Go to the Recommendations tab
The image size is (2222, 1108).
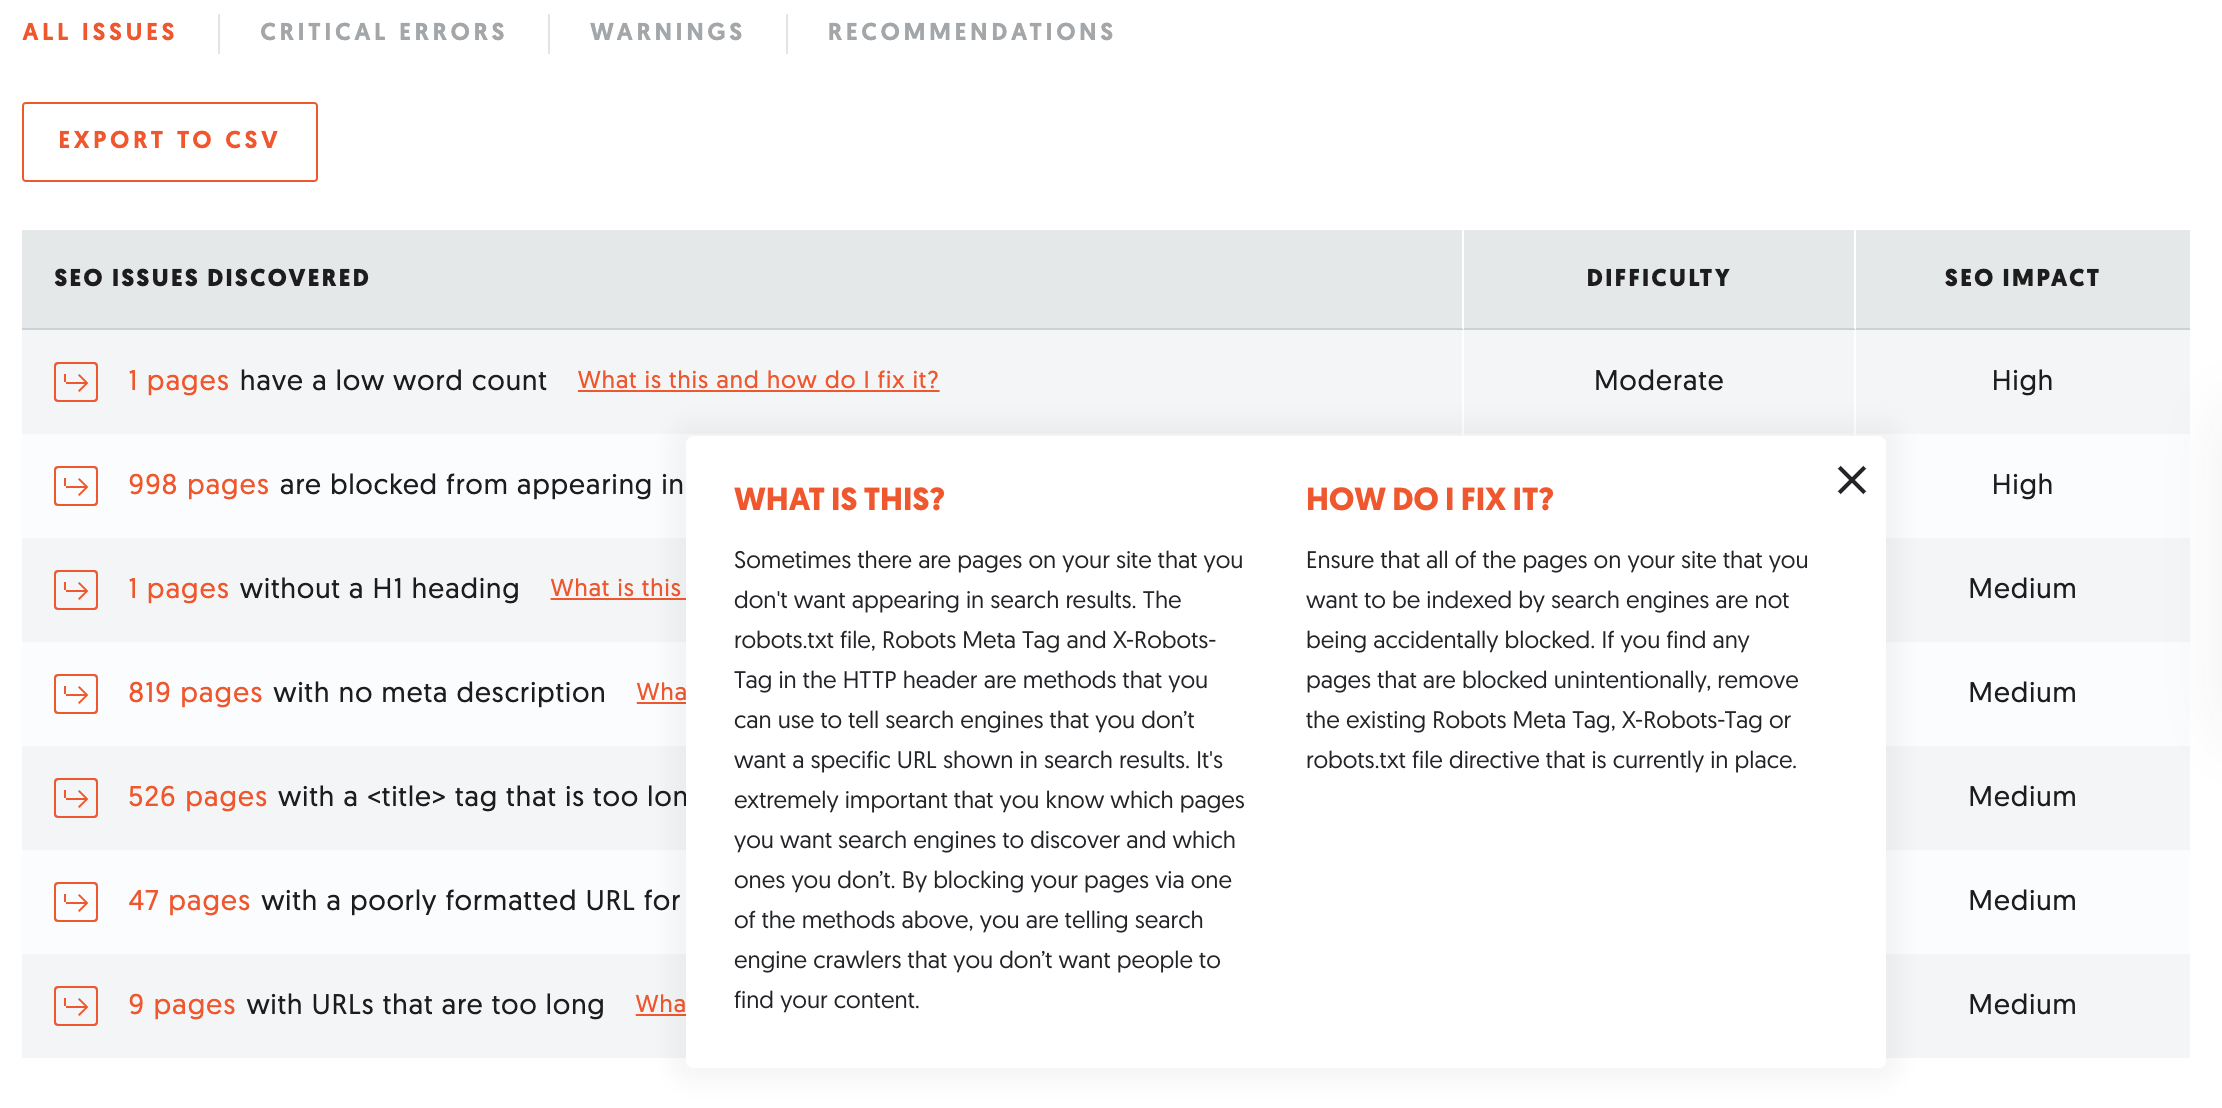971,32
